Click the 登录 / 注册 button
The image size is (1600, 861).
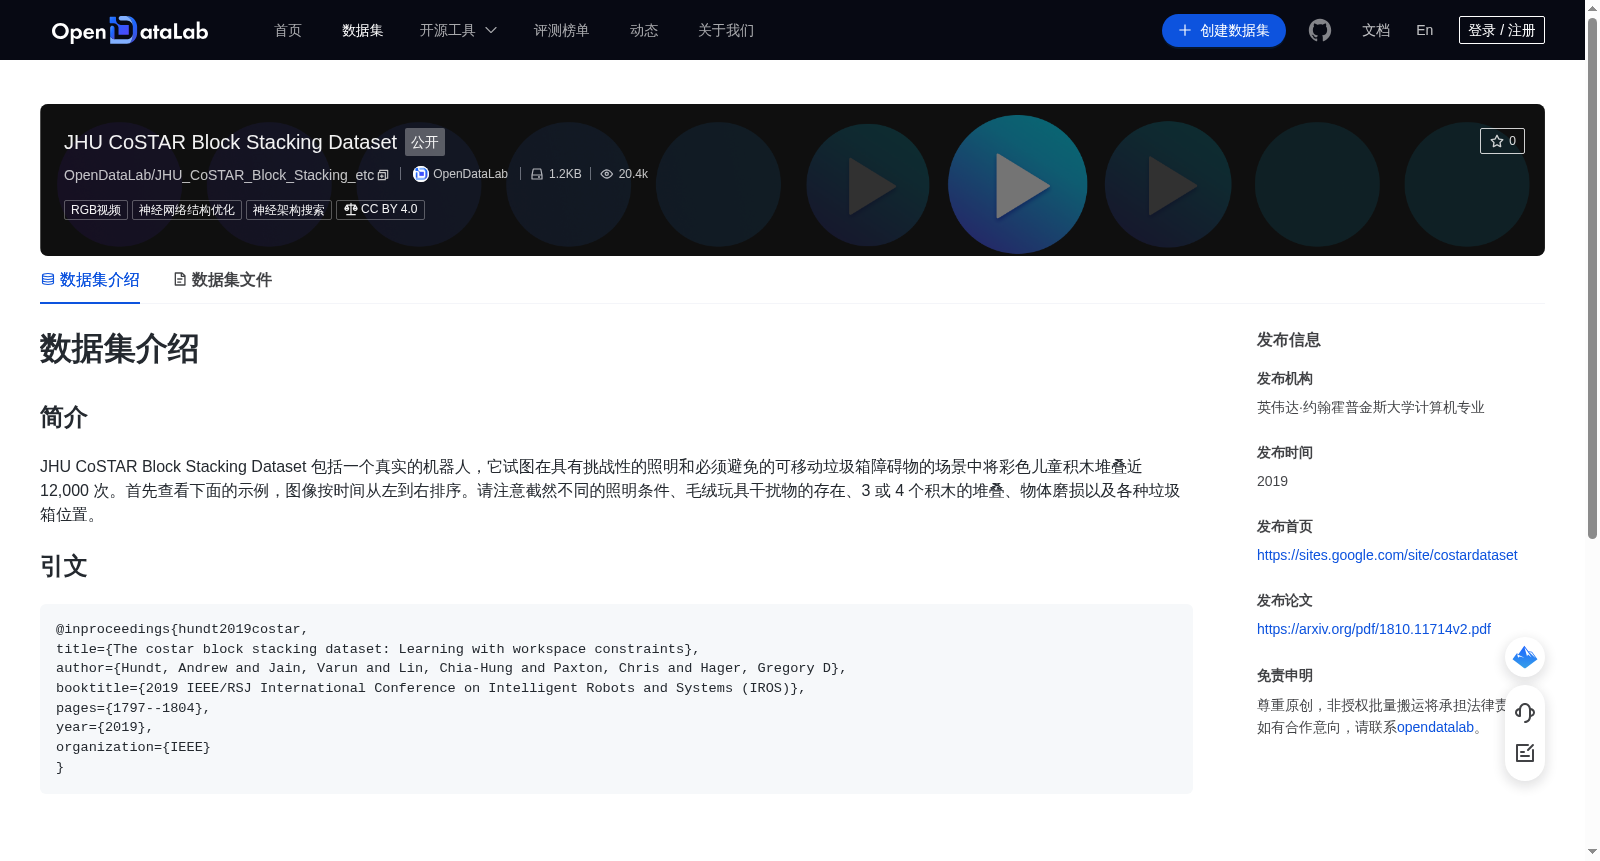click(1502, 30)
